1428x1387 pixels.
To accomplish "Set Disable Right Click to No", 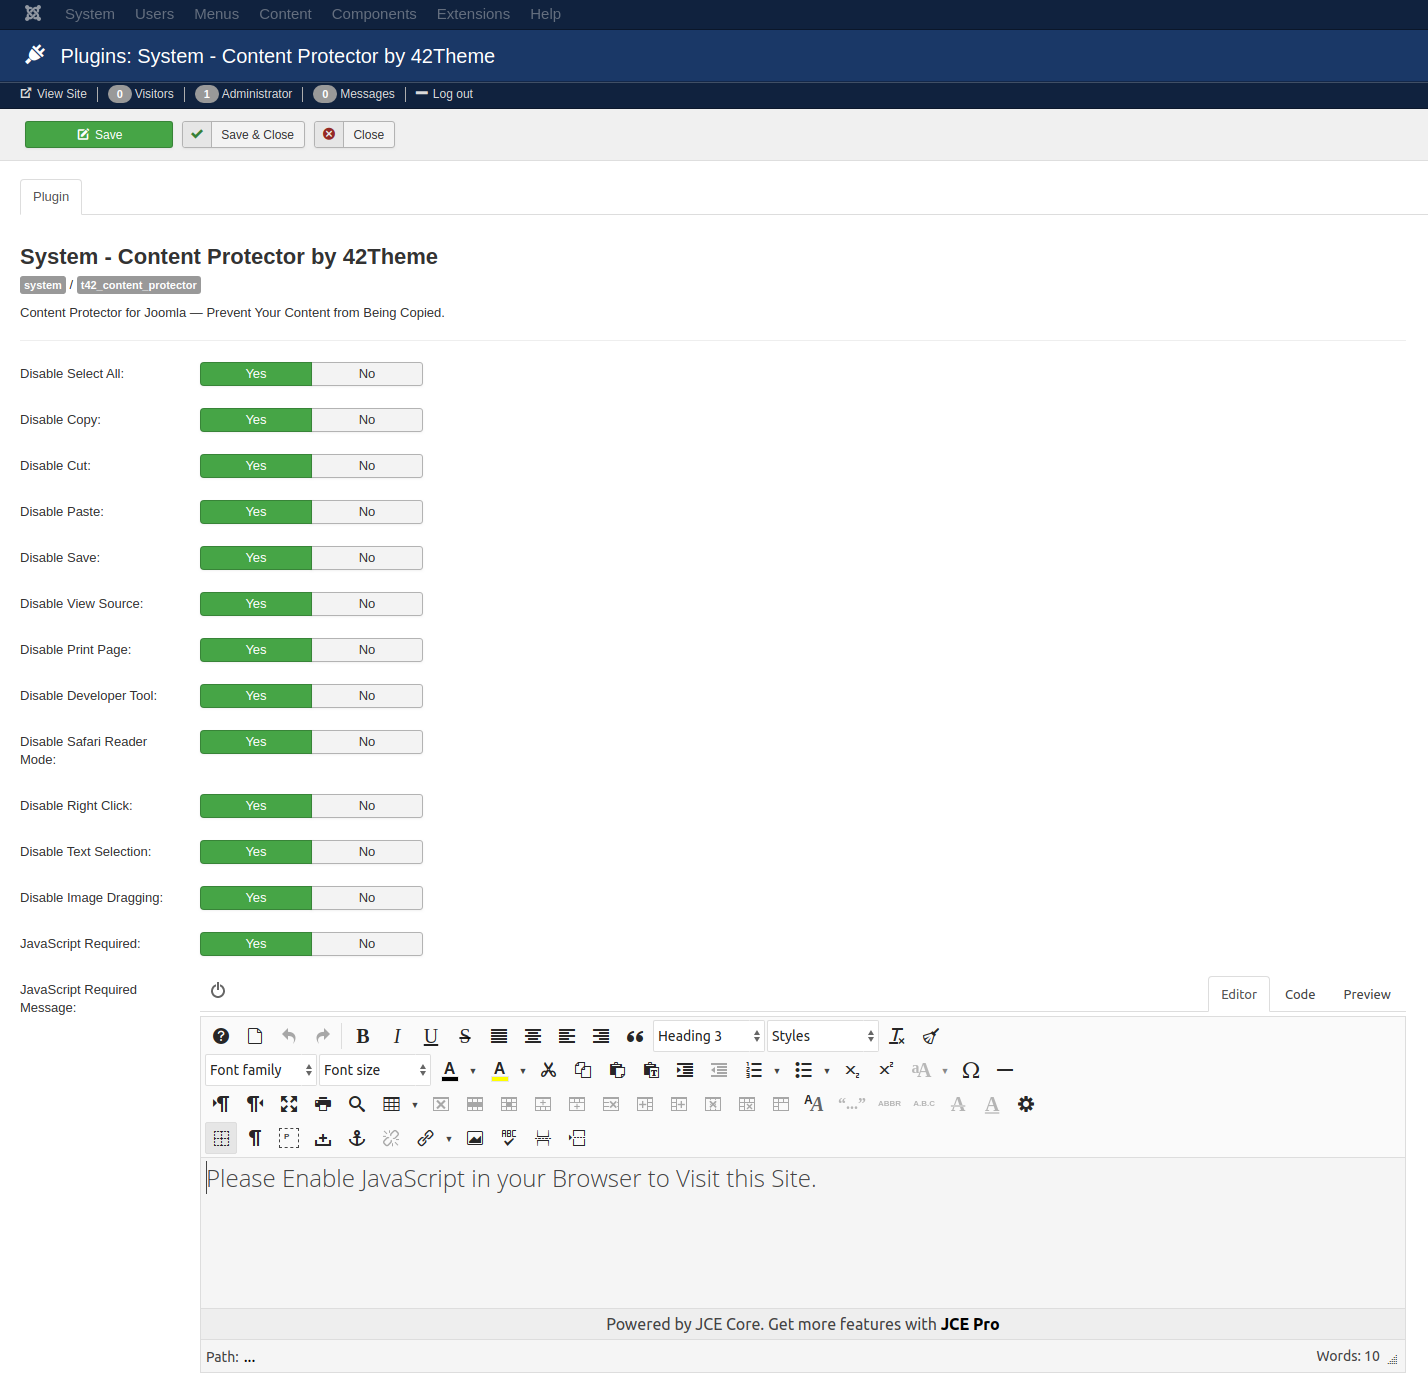I will 367,806.
